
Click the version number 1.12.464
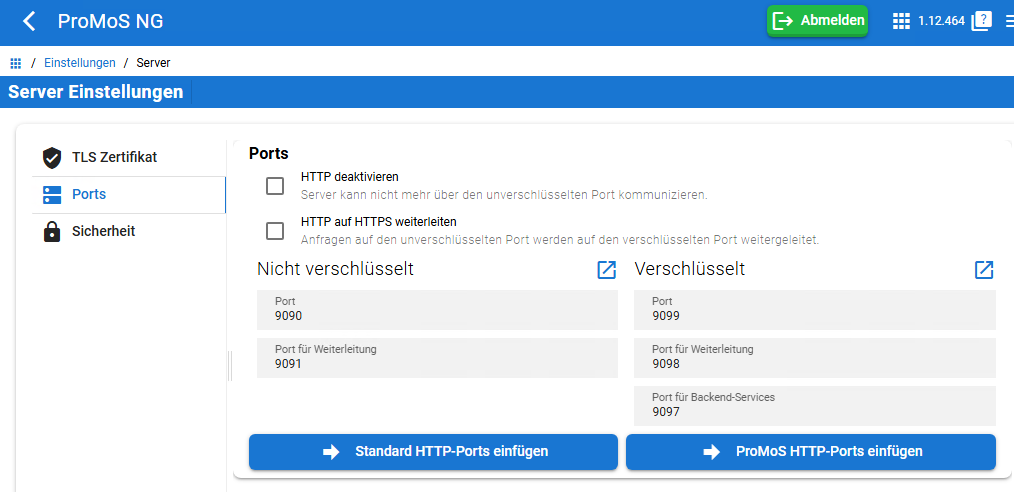941,21
